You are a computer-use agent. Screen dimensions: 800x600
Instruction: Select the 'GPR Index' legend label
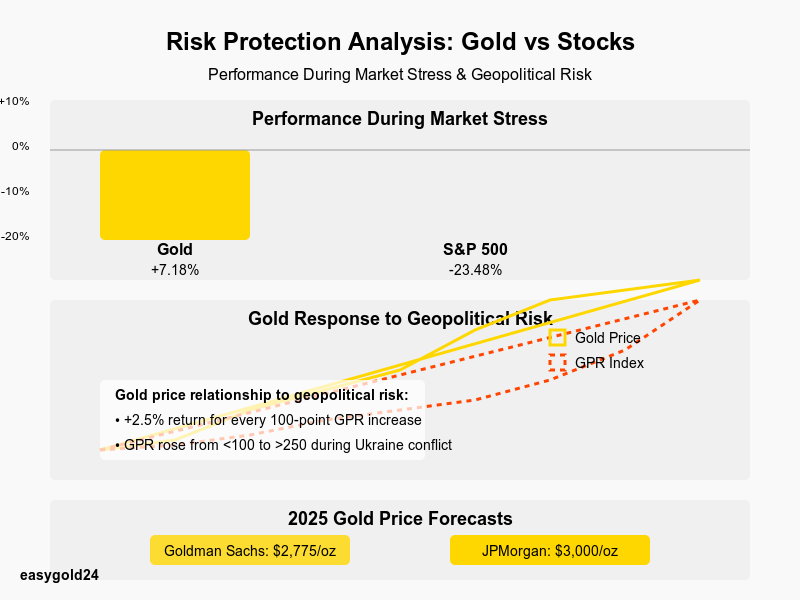tap(610, 363)
